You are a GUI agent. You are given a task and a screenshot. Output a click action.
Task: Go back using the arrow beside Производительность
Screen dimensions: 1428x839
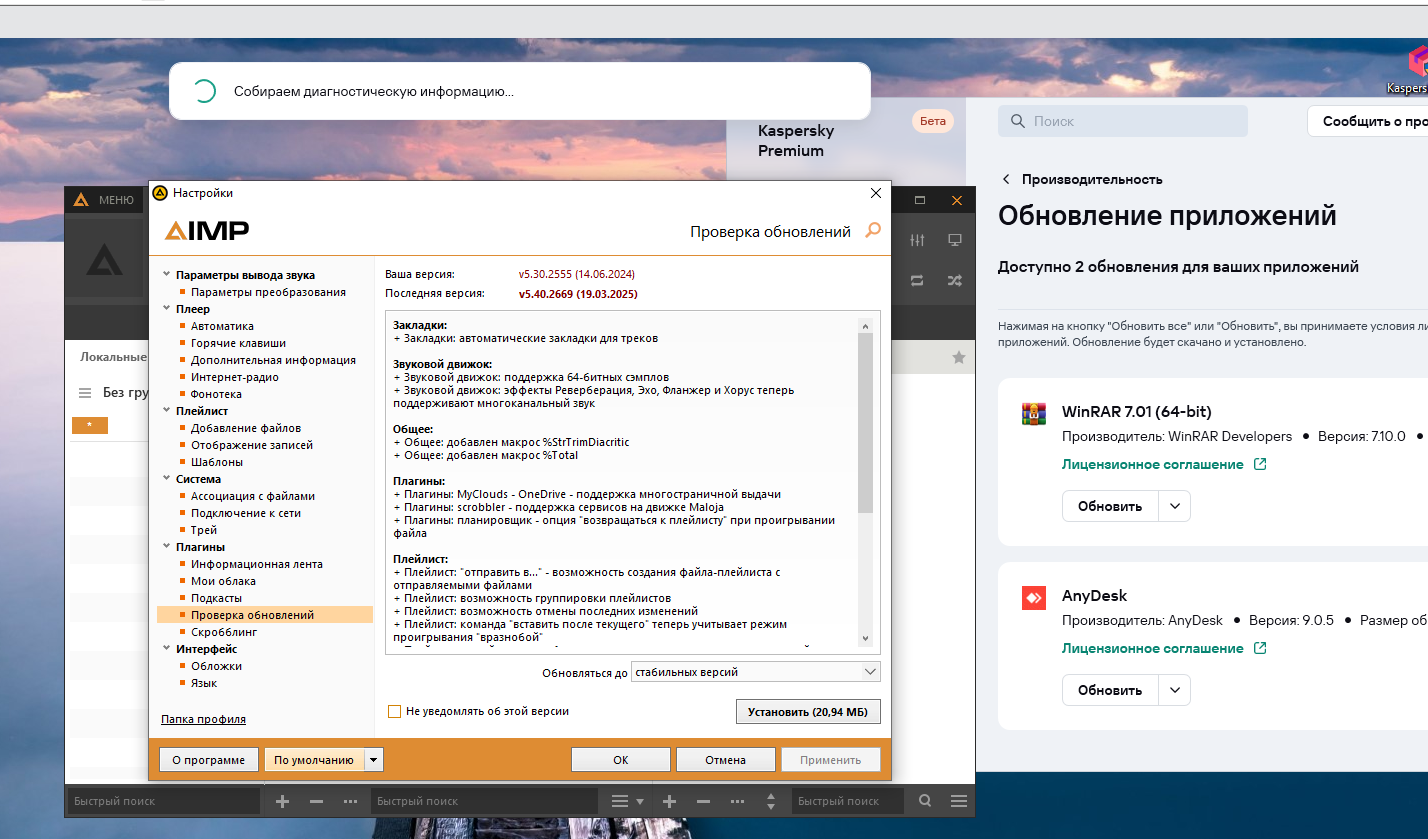[x=1006, y=179]
